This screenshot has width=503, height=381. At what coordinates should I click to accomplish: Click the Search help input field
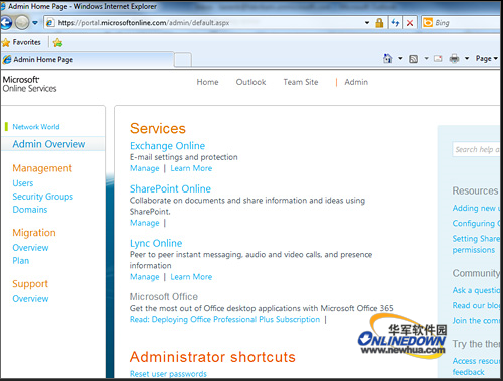click(477, 149)
